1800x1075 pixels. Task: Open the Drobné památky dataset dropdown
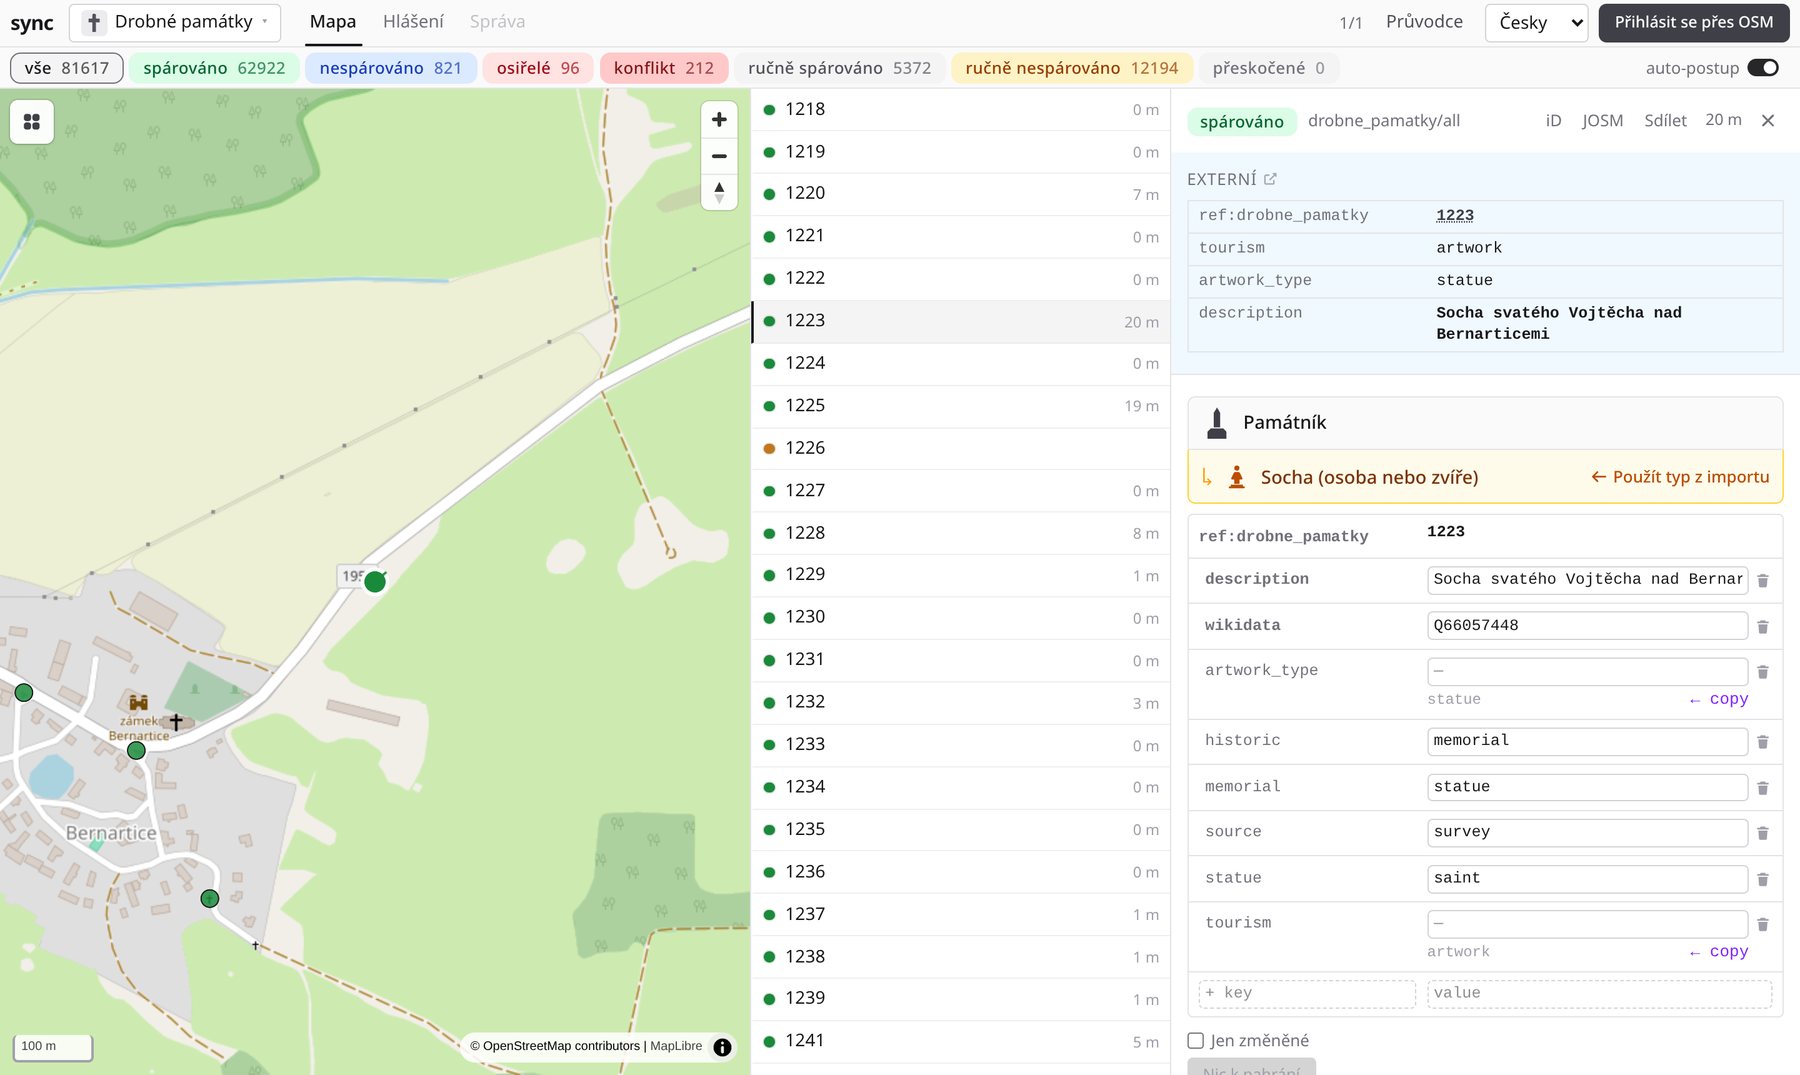[175, 22]
